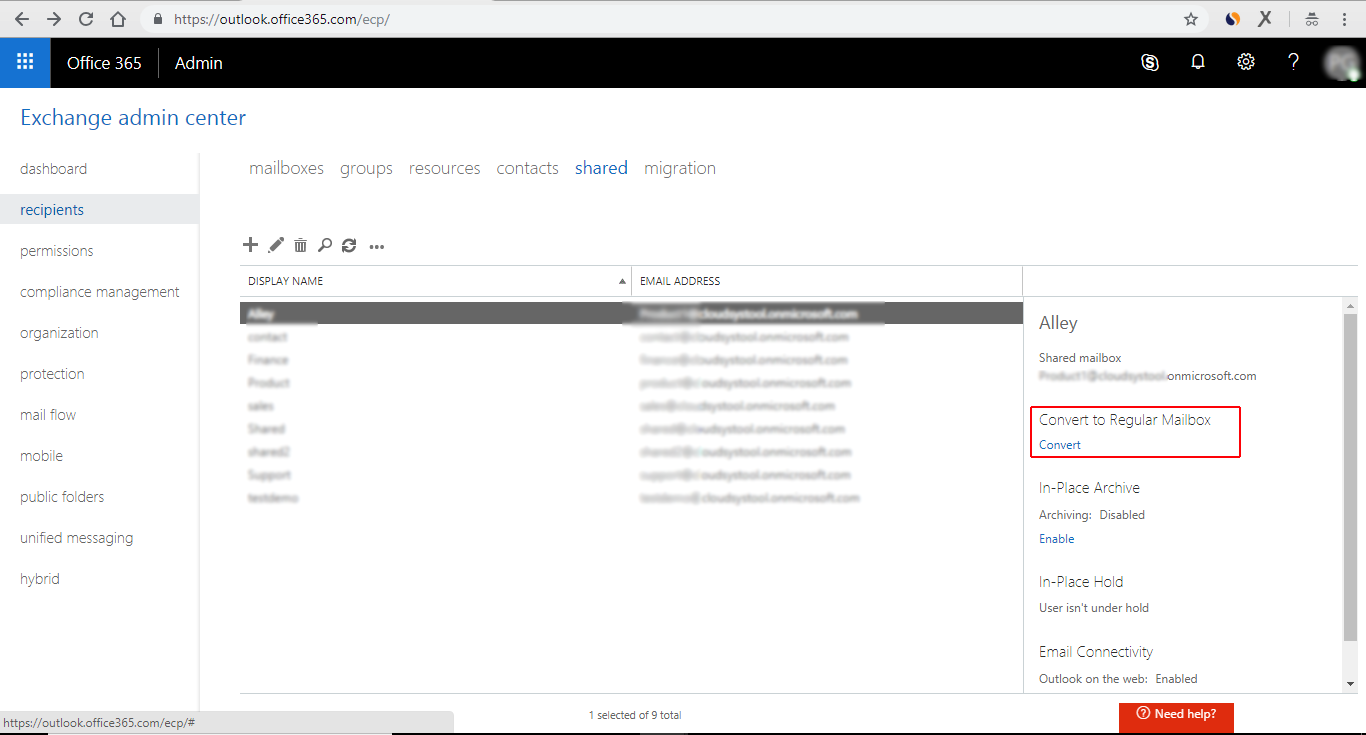Open the Office 365 settings gear
The width and height of the screenshot is (1366, 735).
click(1245, 61)
